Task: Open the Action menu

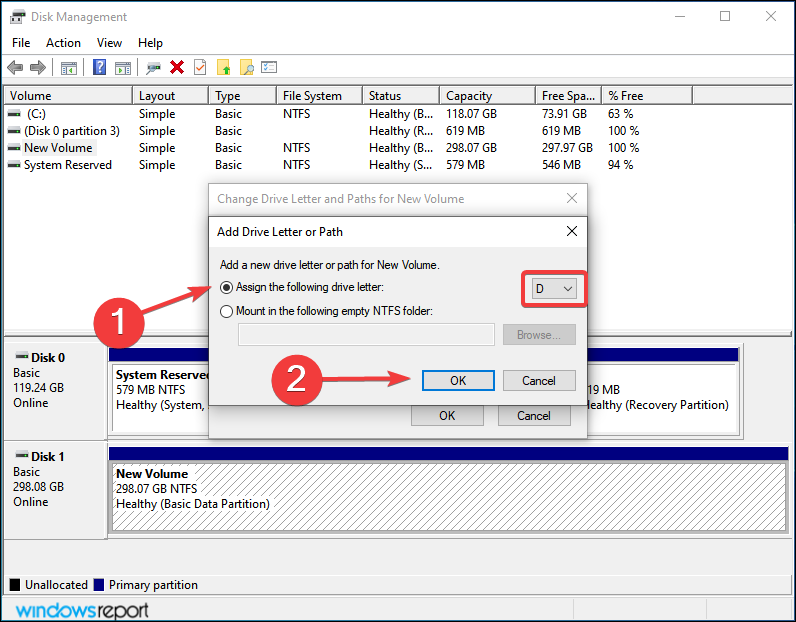Action: (63, 43)
